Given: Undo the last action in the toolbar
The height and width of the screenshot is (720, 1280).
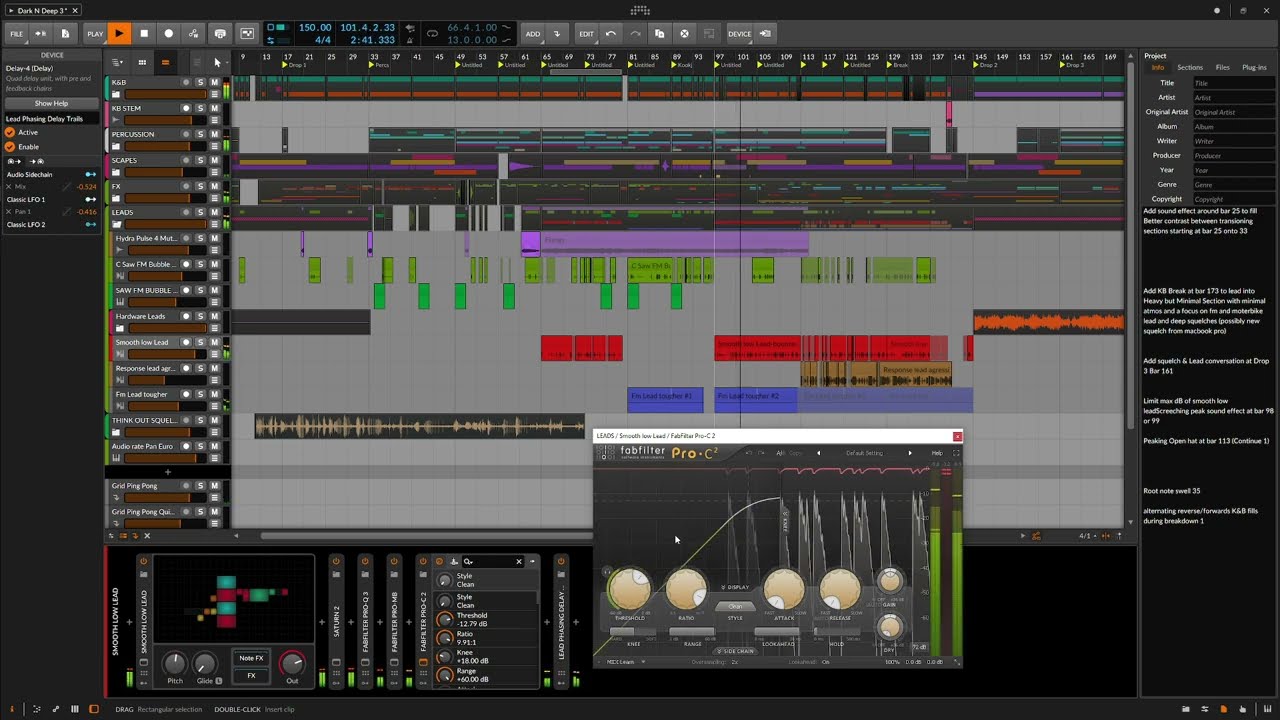Looking at the screenshot, I should click(611, 33).
